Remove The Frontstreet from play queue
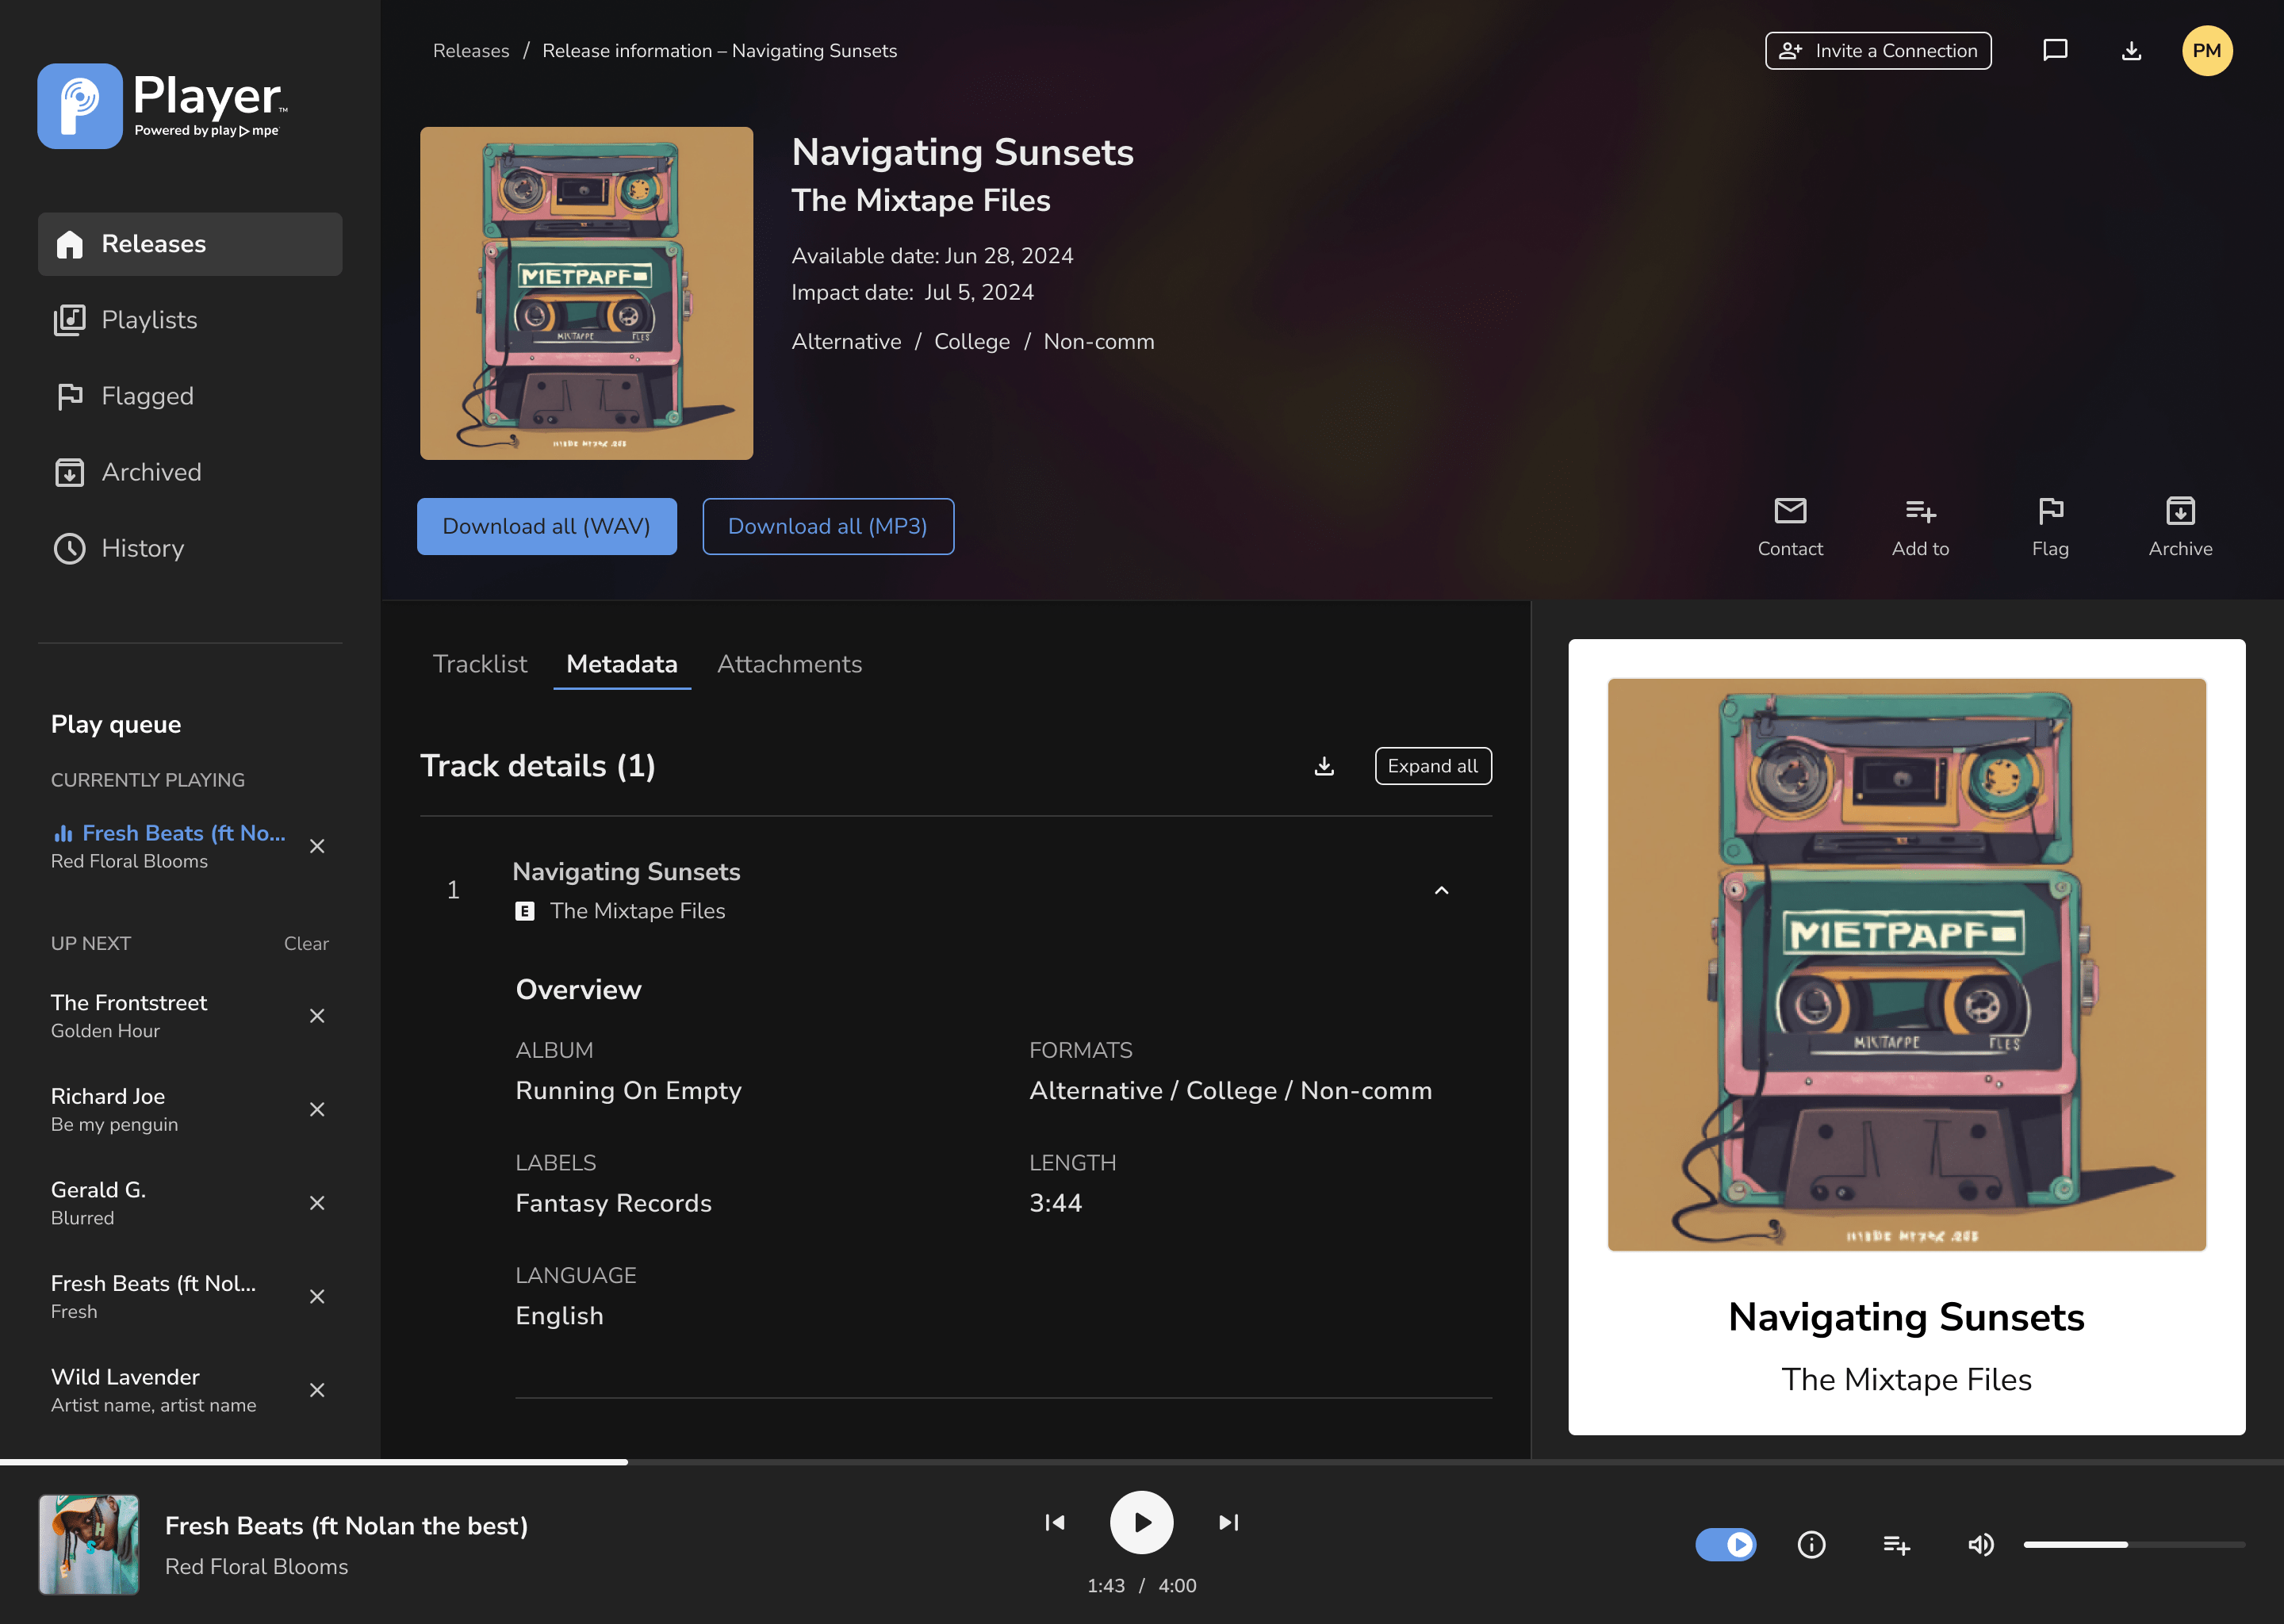Screen dimensions: 2284x1624 pyautogui.click(x=317, y=1016)
